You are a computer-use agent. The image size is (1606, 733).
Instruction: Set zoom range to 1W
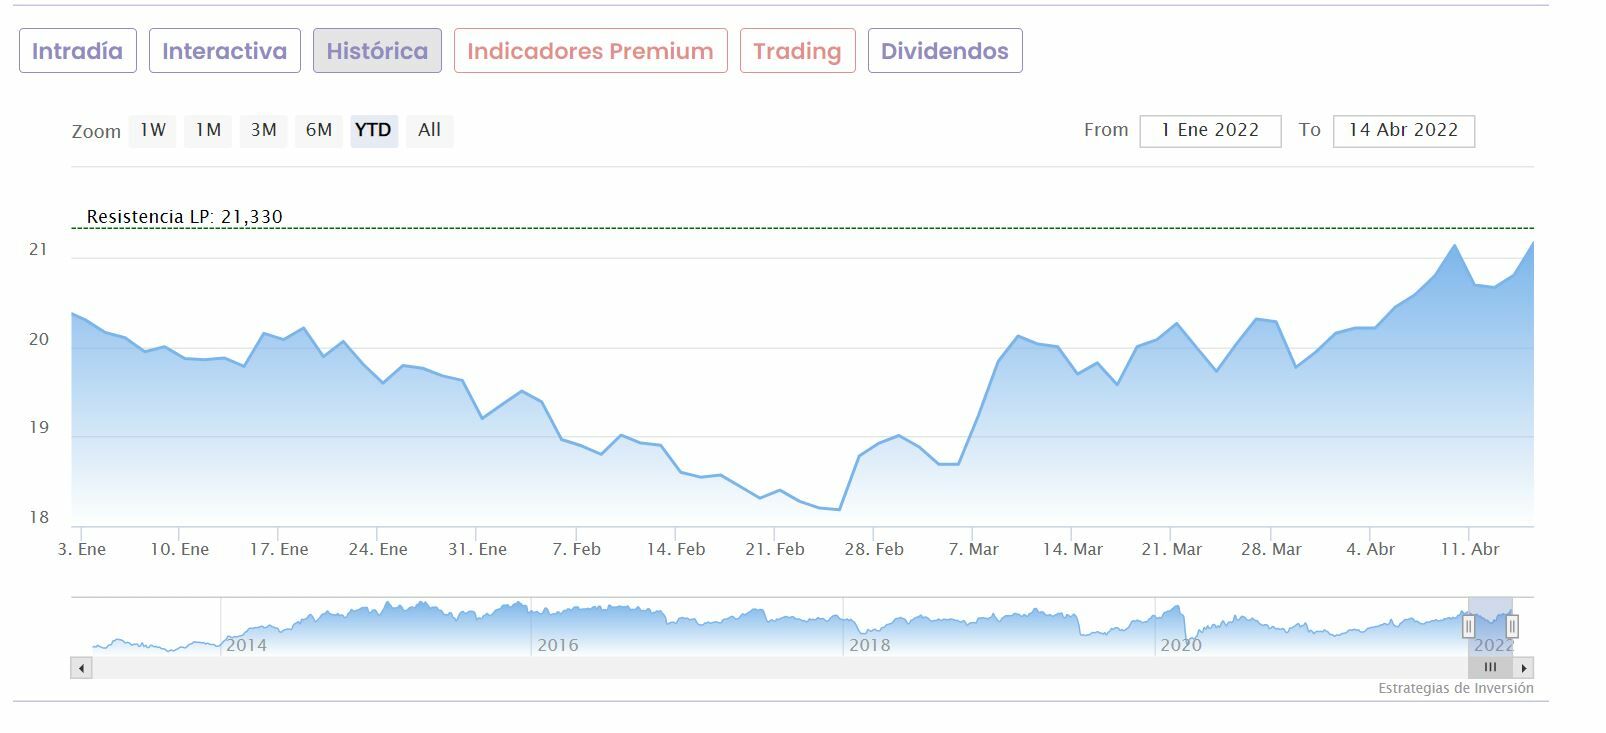coord(152,130)
